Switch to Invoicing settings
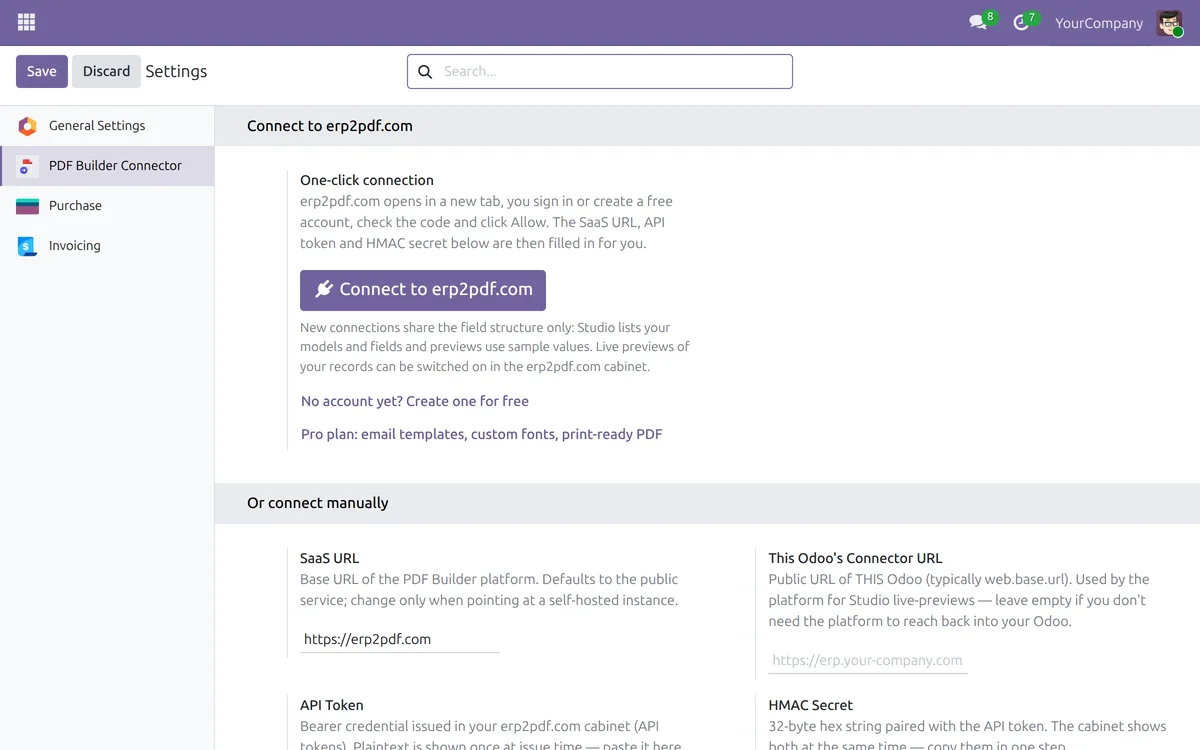The height and width of the screenshot is (750, 1200). pos(107,246)
